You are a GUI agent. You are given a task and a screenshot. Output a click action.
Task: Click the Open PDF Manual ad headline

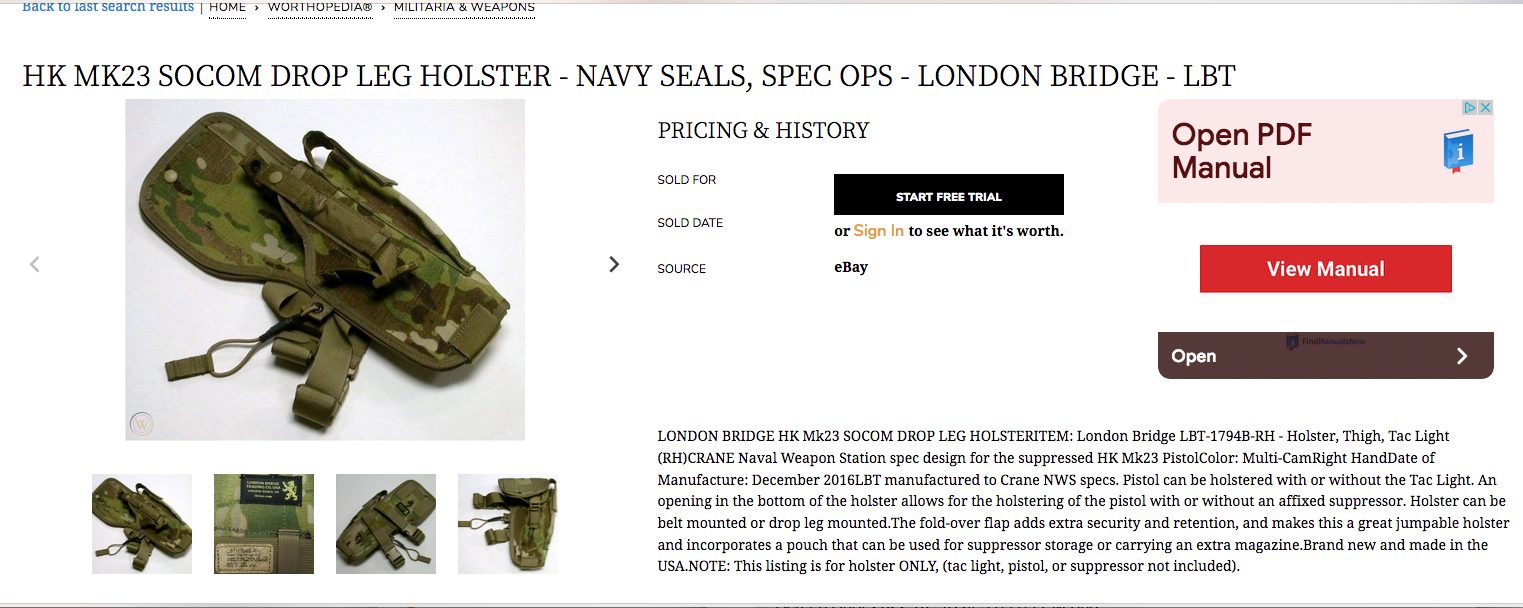[x=1242, y=151]
